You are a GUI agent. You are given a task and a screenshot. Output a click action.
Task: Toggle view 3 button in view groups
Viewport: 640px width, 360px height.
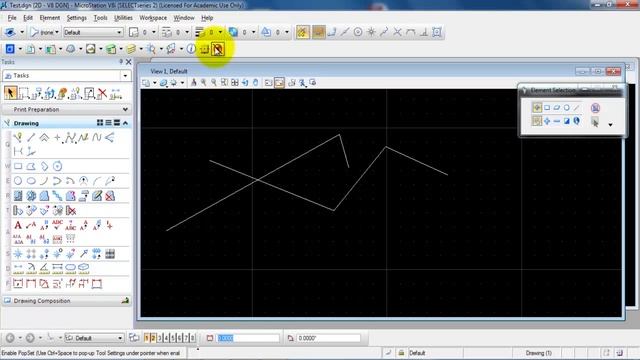[160, 338]
